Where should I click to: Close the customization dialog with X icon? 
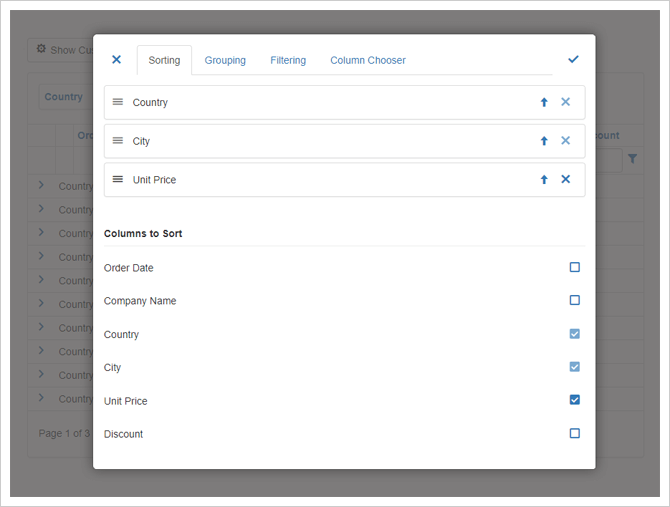(x=116, y=60)
